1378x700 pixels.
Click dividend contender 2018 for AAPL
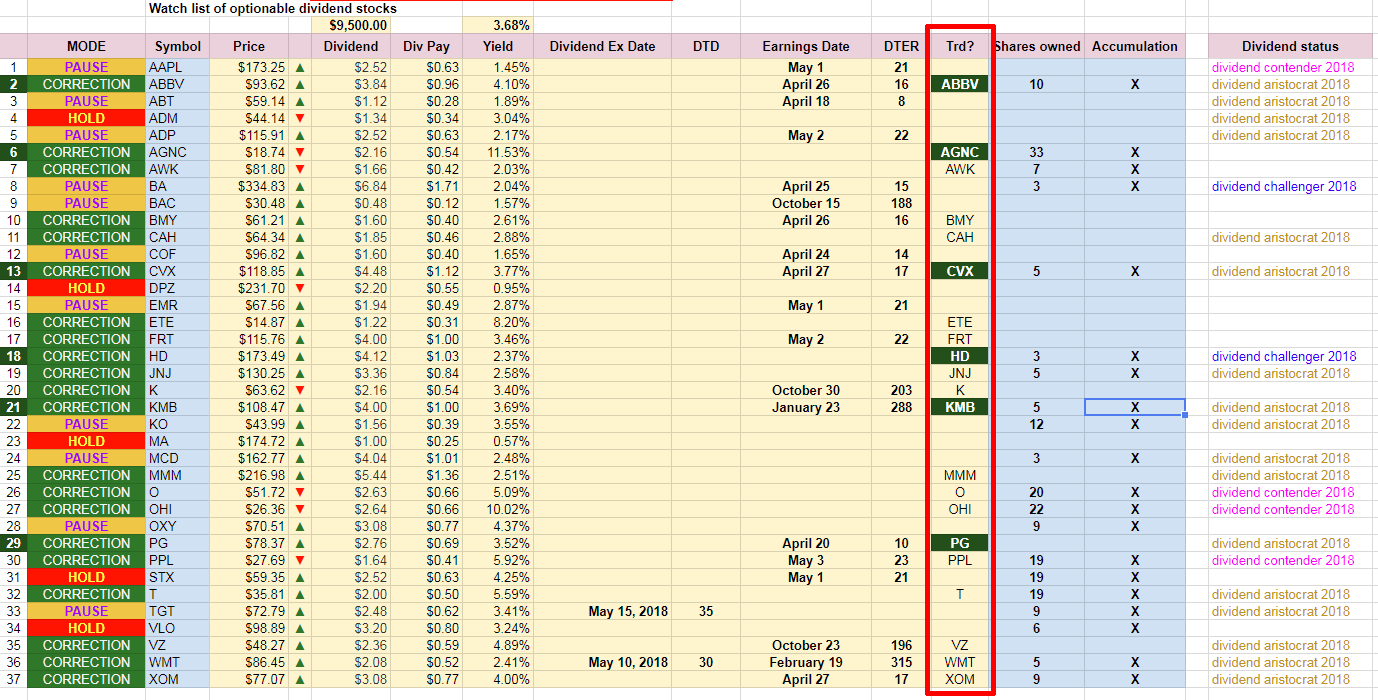click(x=1283, y=67)
